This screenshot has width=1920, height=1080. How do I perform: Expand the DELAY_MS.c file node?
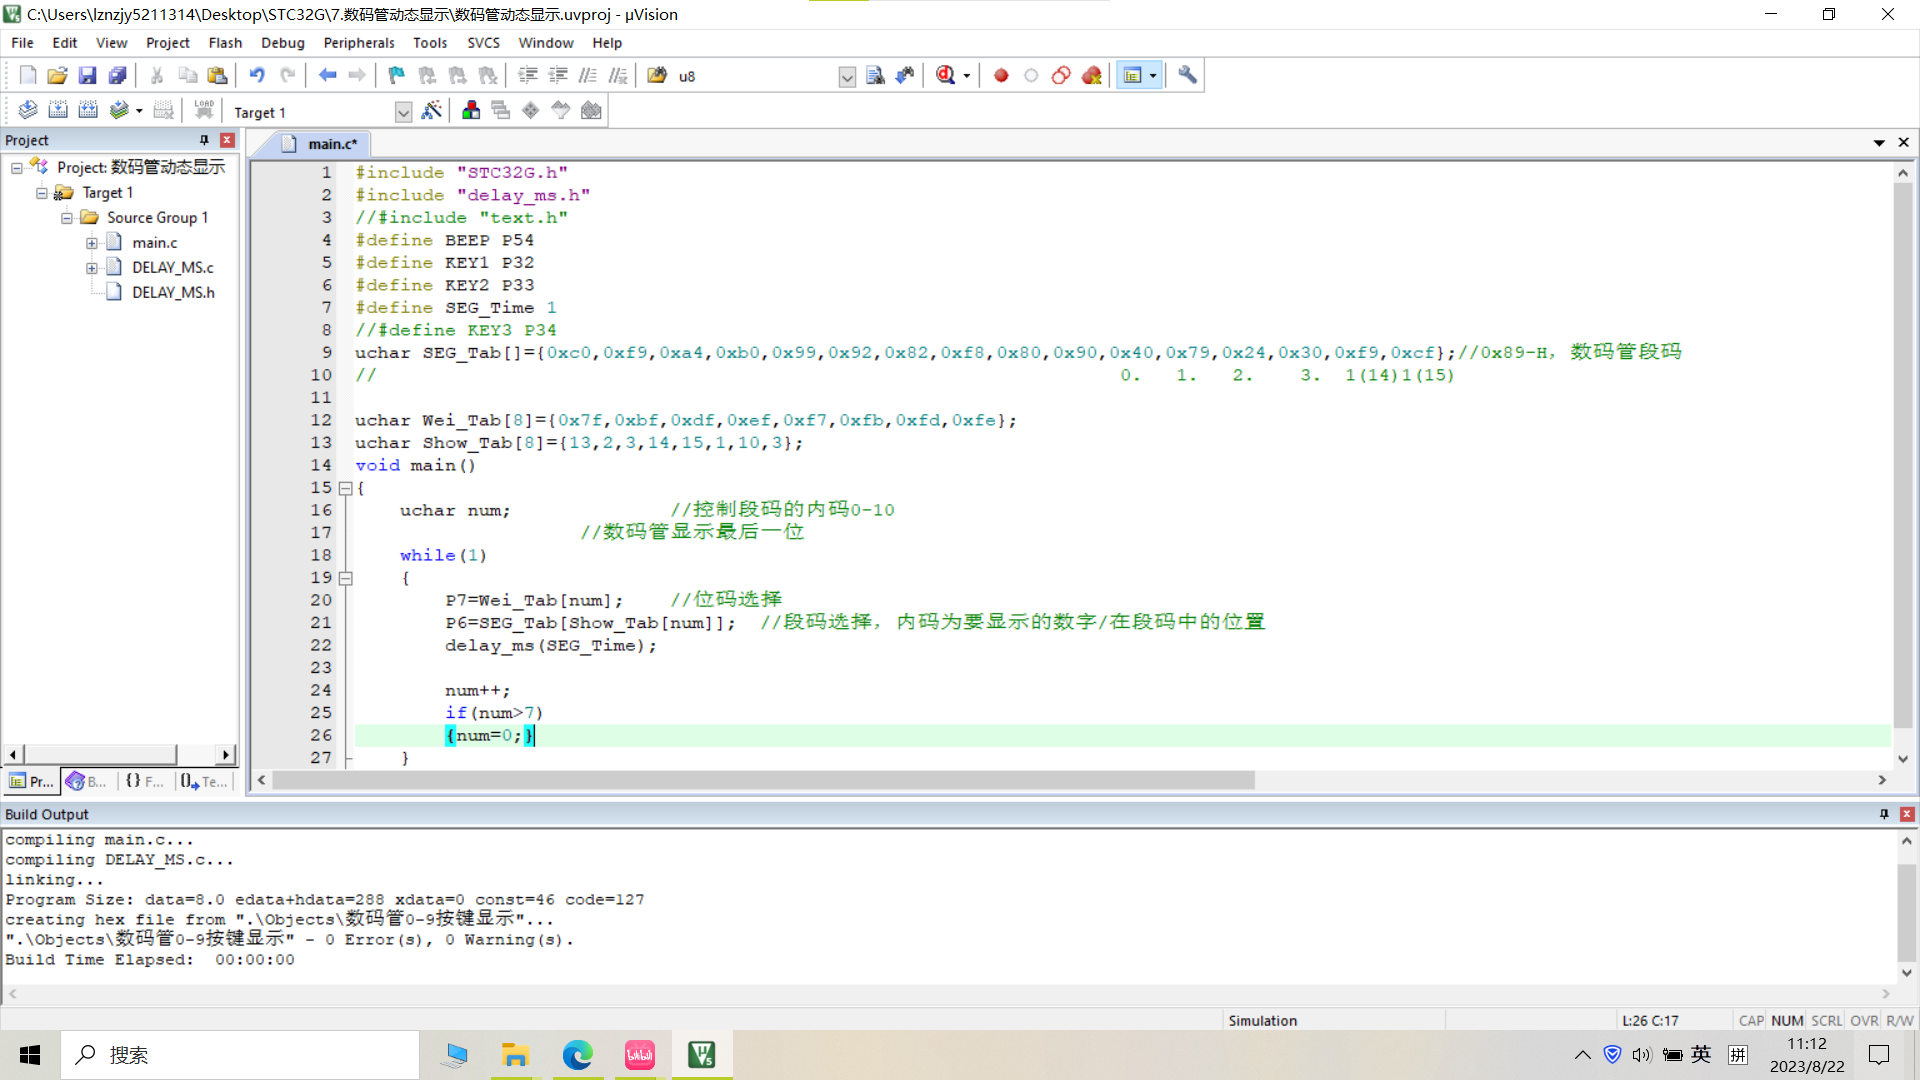coord(92,268)
